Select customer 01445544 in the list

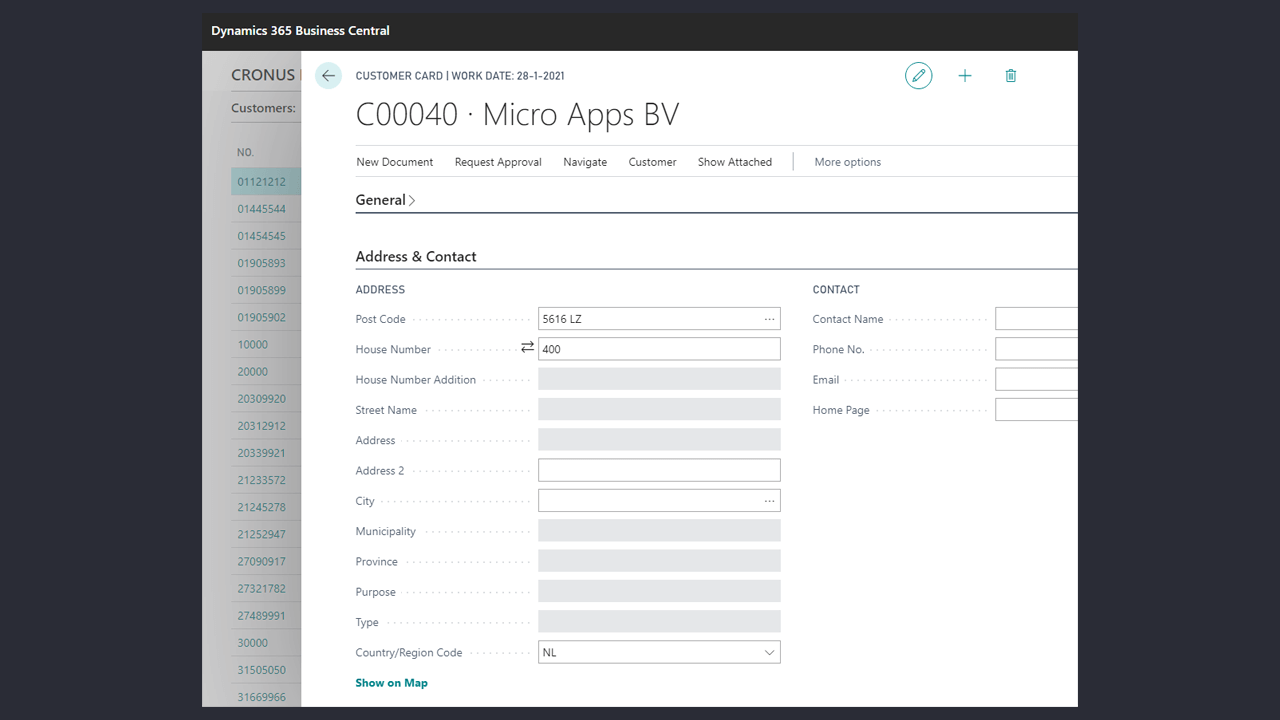point(262,209)
